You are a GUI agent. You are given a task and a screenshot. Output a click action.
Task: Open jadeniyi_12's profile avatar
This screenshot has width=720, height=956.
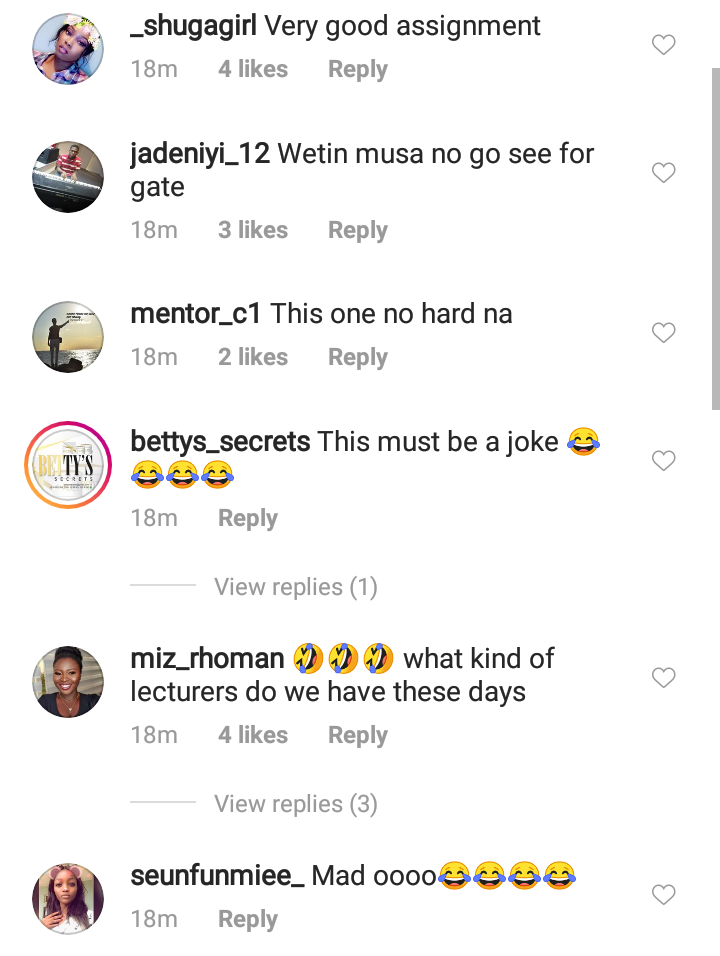tap(68, 177)
